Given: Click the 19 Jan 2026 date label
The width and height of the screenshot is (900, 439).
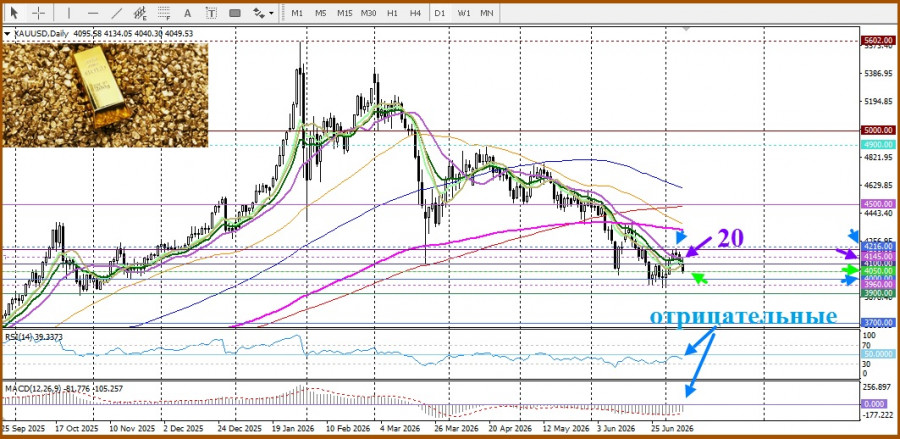Looking at the screenshot, I should (293, 429).
